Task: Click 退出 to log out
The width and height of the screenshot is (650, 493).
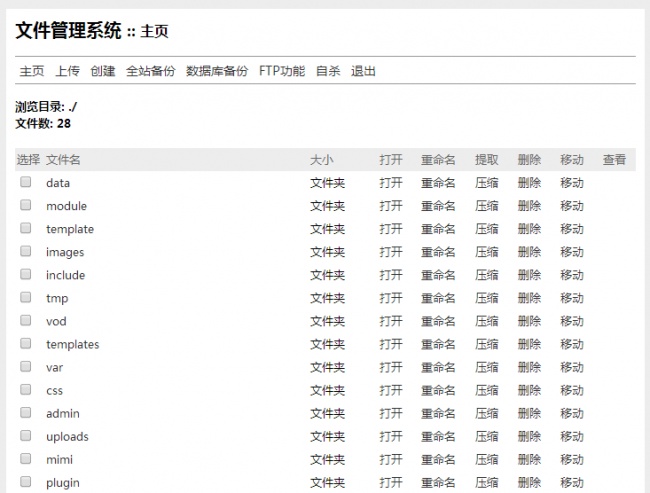Action: pos(363,71)
